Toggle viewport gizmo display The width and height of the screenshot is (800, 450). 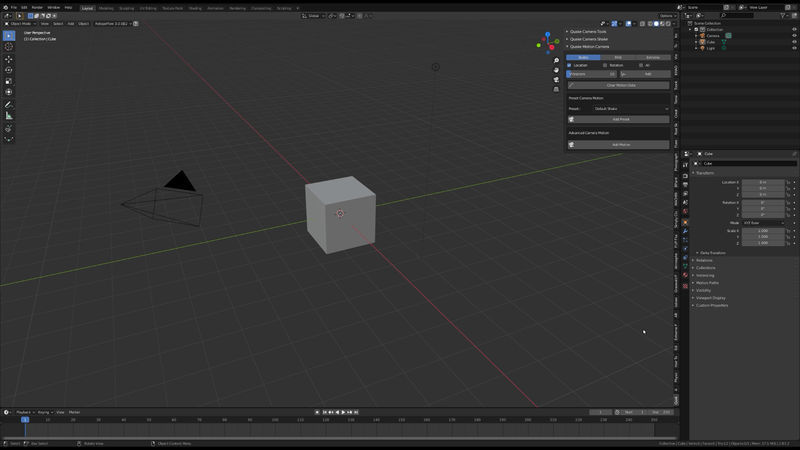point(614,23)
